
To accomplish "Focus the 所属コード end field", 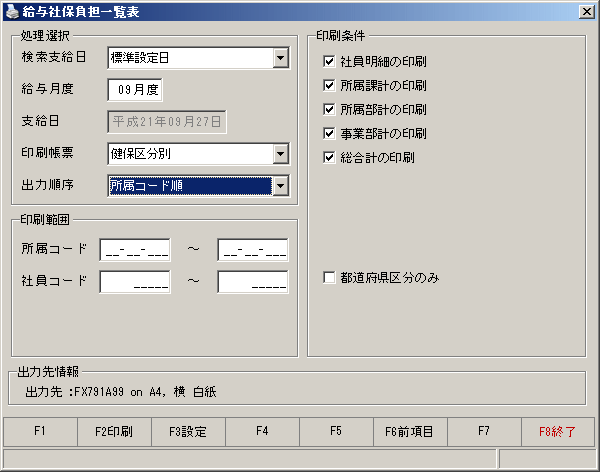I will tap(253, 250).
